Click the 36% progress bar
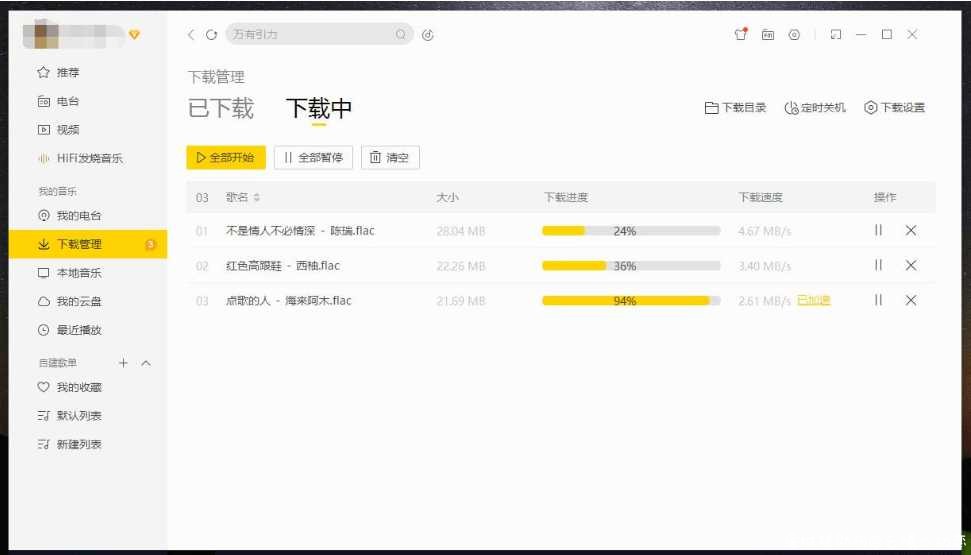 (631, 266)
